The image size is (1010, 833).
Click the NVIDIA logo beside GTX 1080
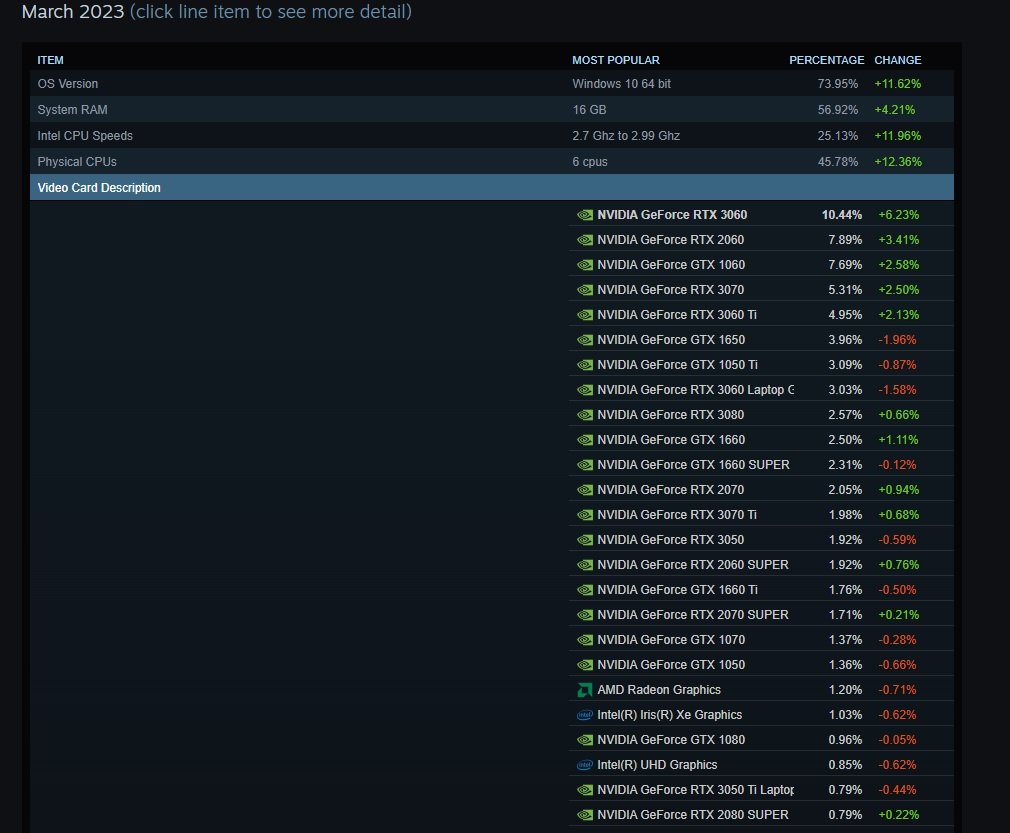pos(585,740)
